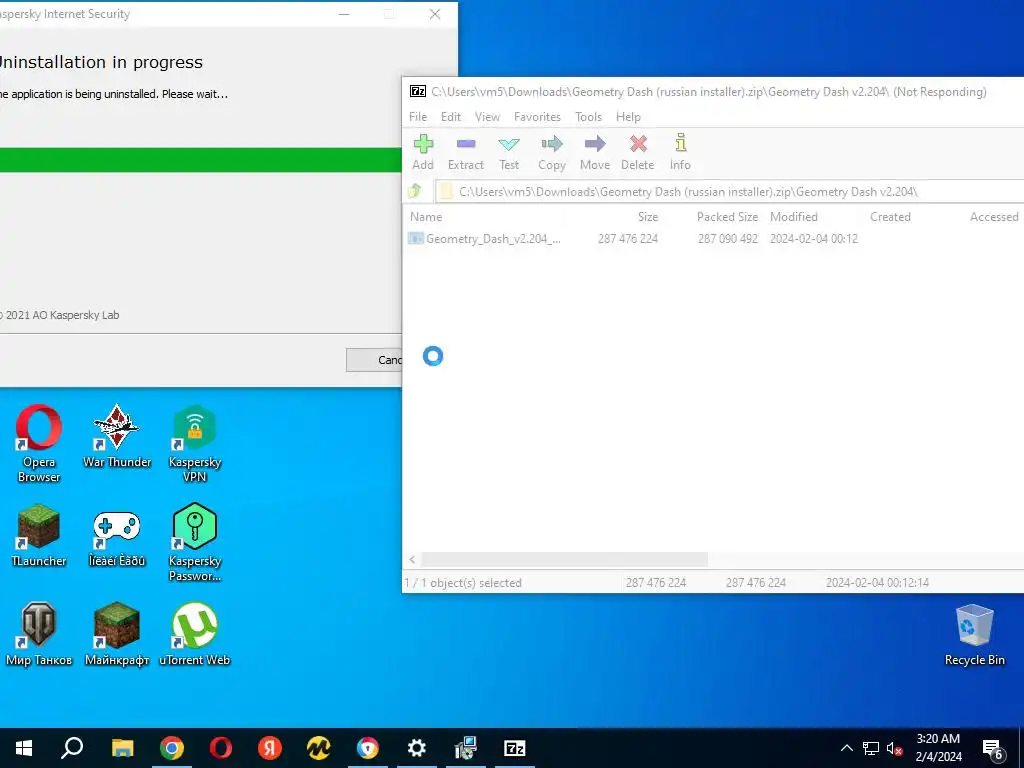The image size is (1024, 768).
Task: Open Google Chrome from the taskbar
Action: (x=172, y=748)
